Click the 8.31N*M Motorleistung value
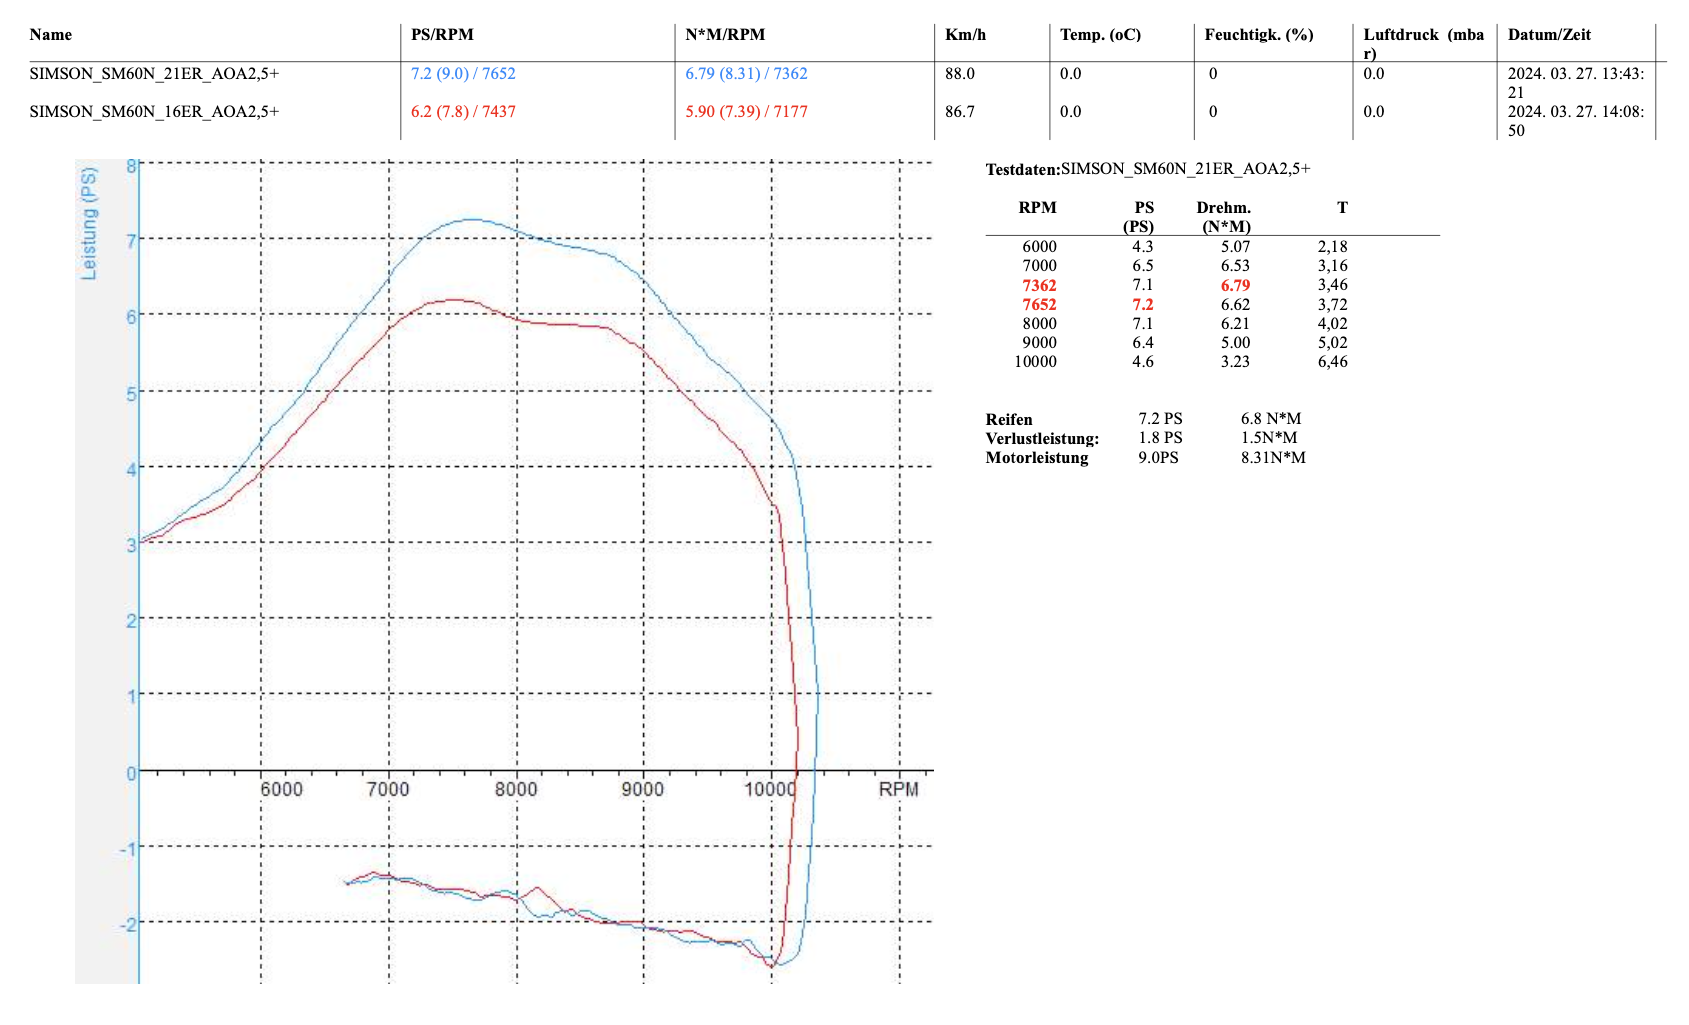The height and width of the screenshot is (1025, 1689). [1273, 458]
